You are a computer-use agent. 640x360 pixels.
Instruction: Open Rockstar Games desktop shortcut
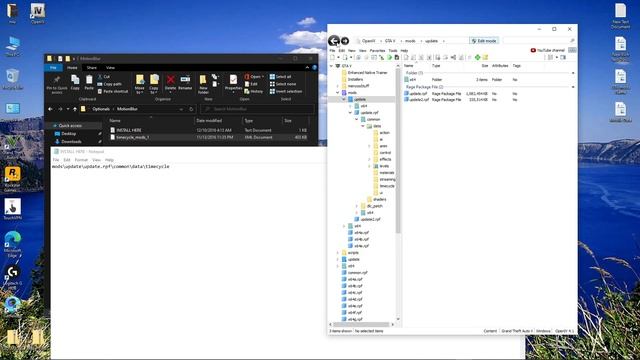(12, 179)
